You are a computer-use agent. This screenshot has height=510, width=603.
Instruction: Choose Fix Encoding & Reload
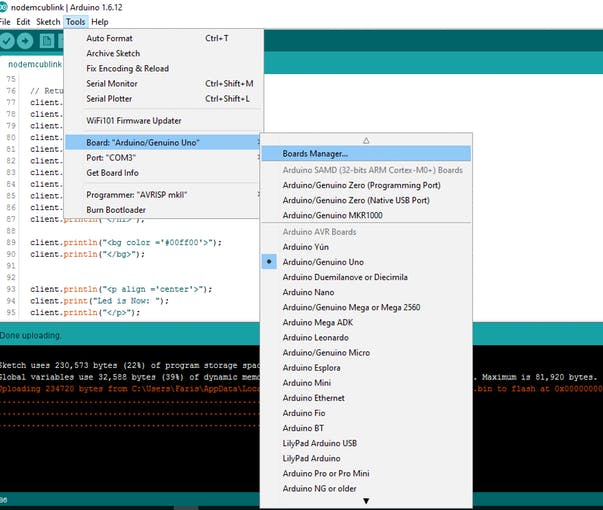(163, 68)
